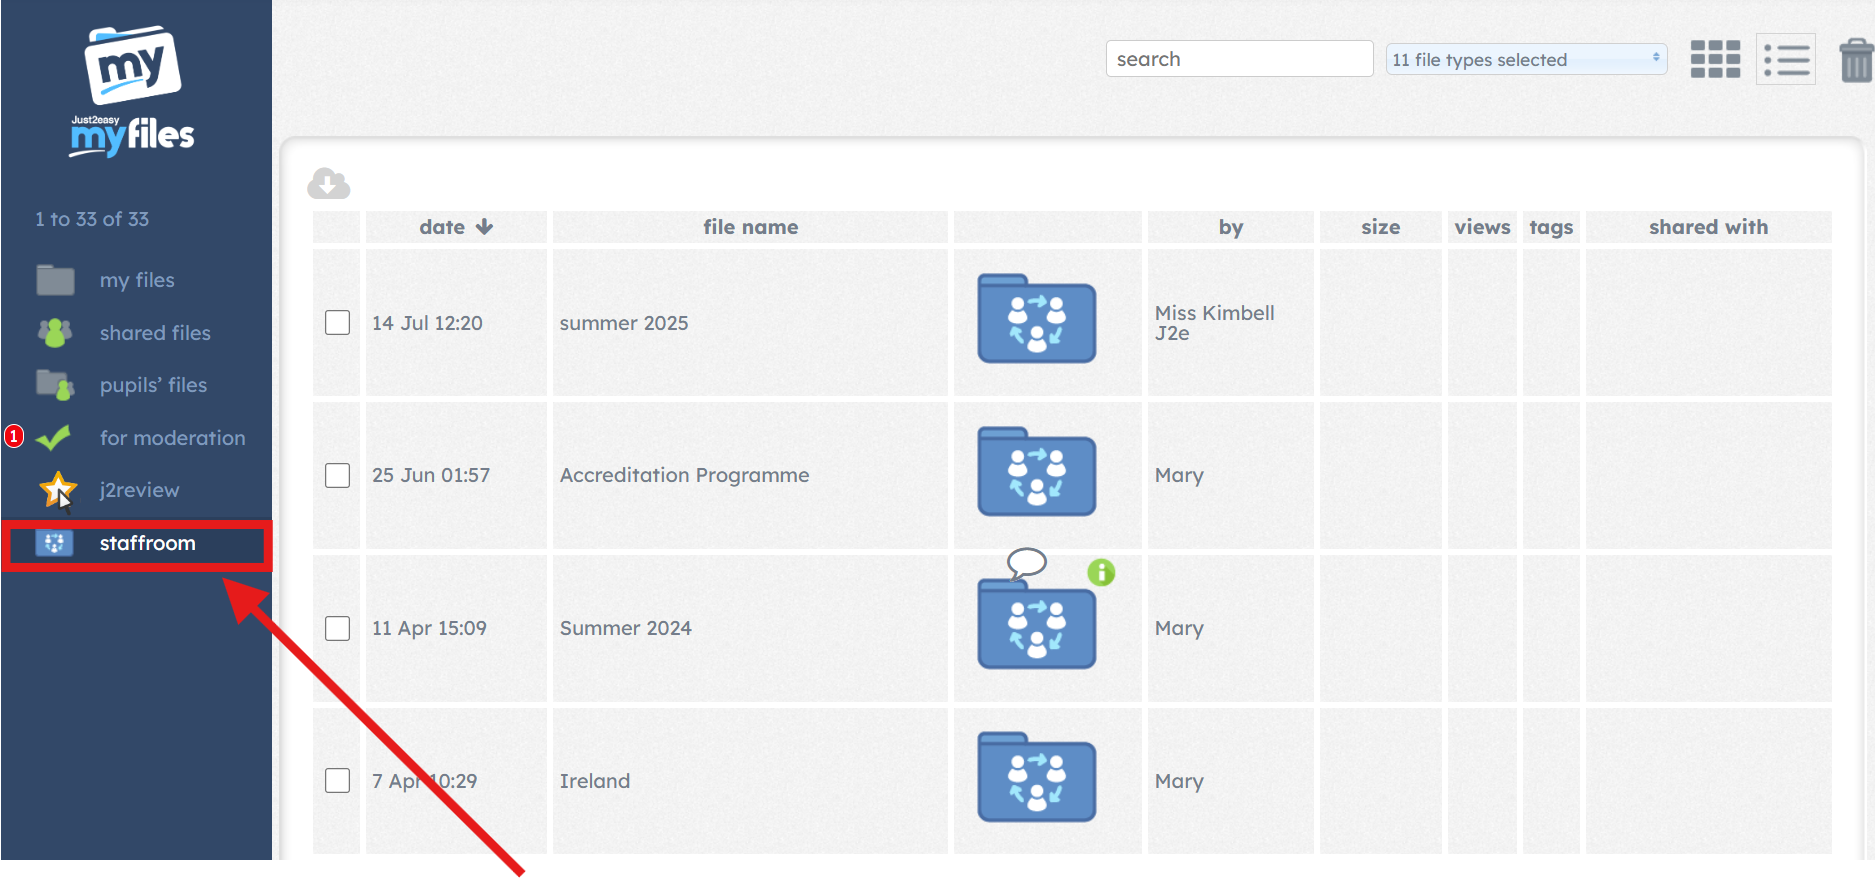This screenshot has height=878, width=1875.
Task: Click the for moderation green tick icon
Action: (x=53, y=437)
